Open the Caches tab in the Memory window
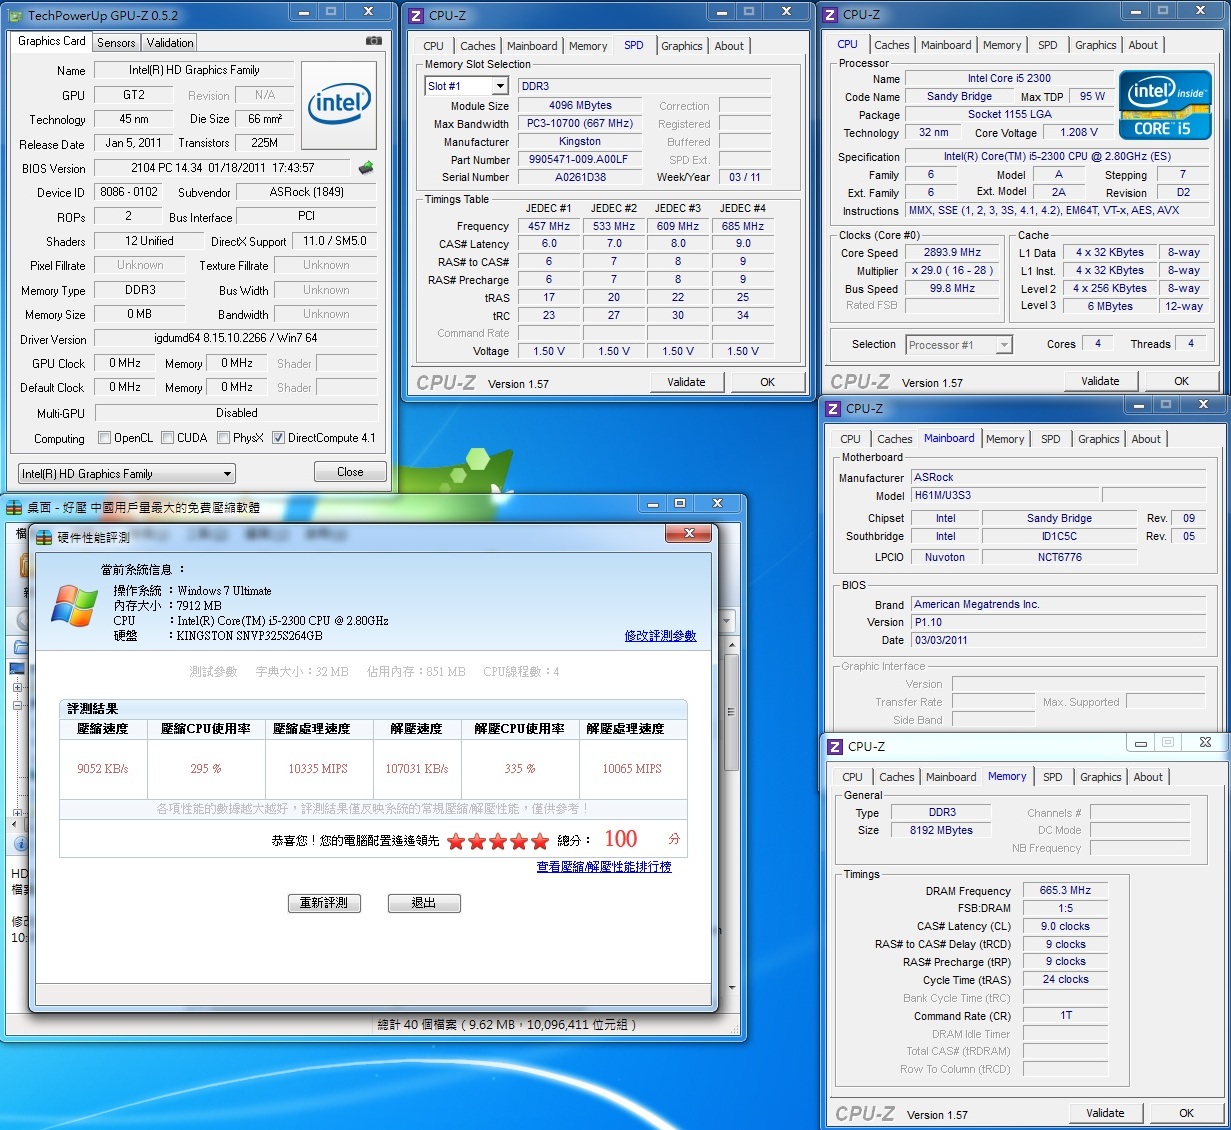The height and width of the screenshot is (1130, 1231). (897, 777)
